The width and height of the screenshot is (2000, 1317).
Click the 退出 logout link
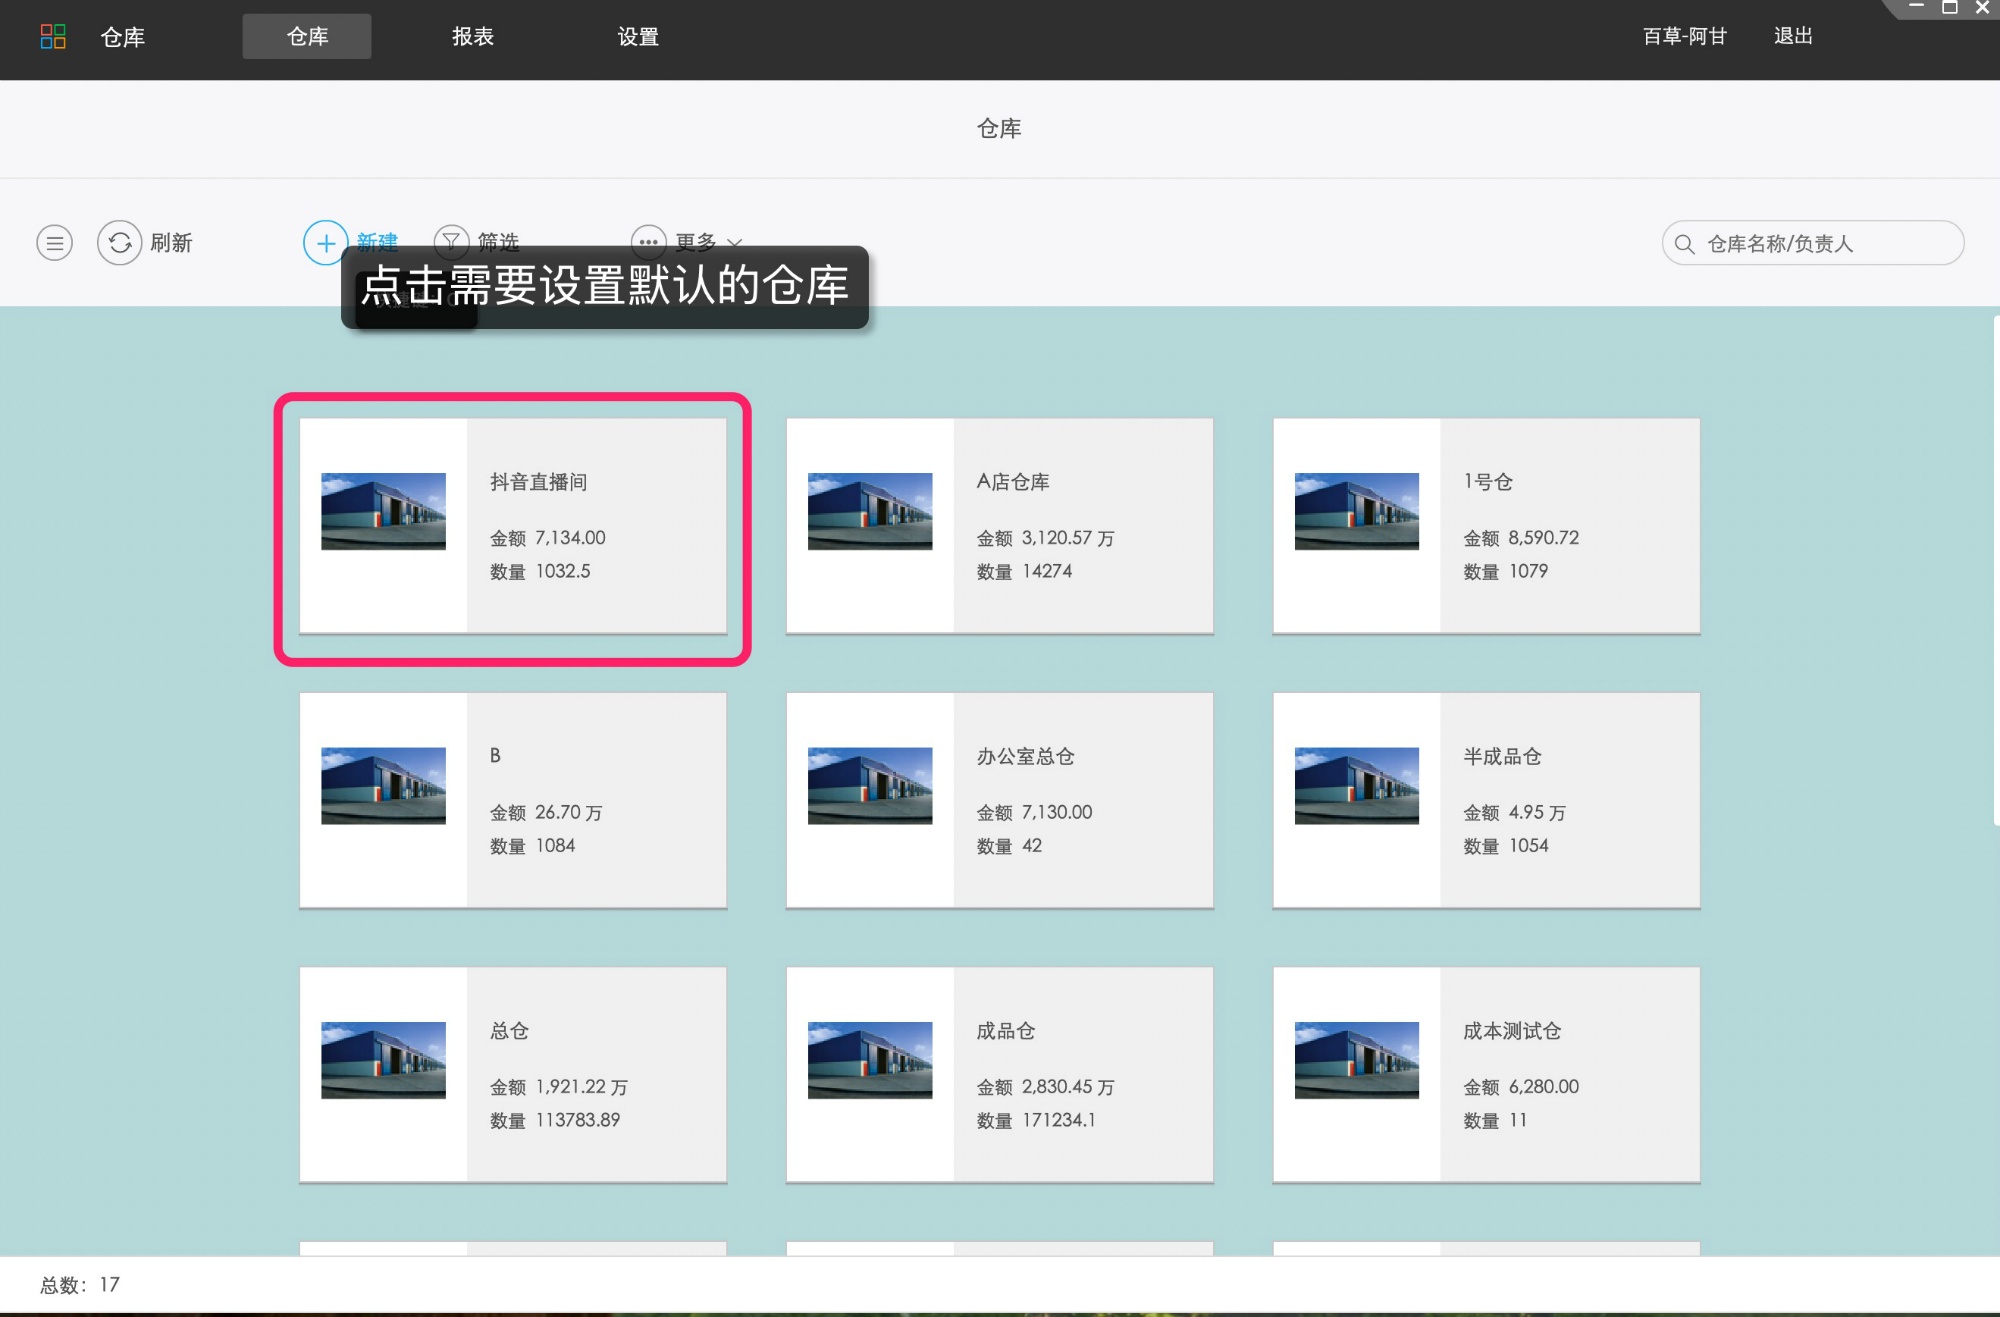click(1793, 36)
